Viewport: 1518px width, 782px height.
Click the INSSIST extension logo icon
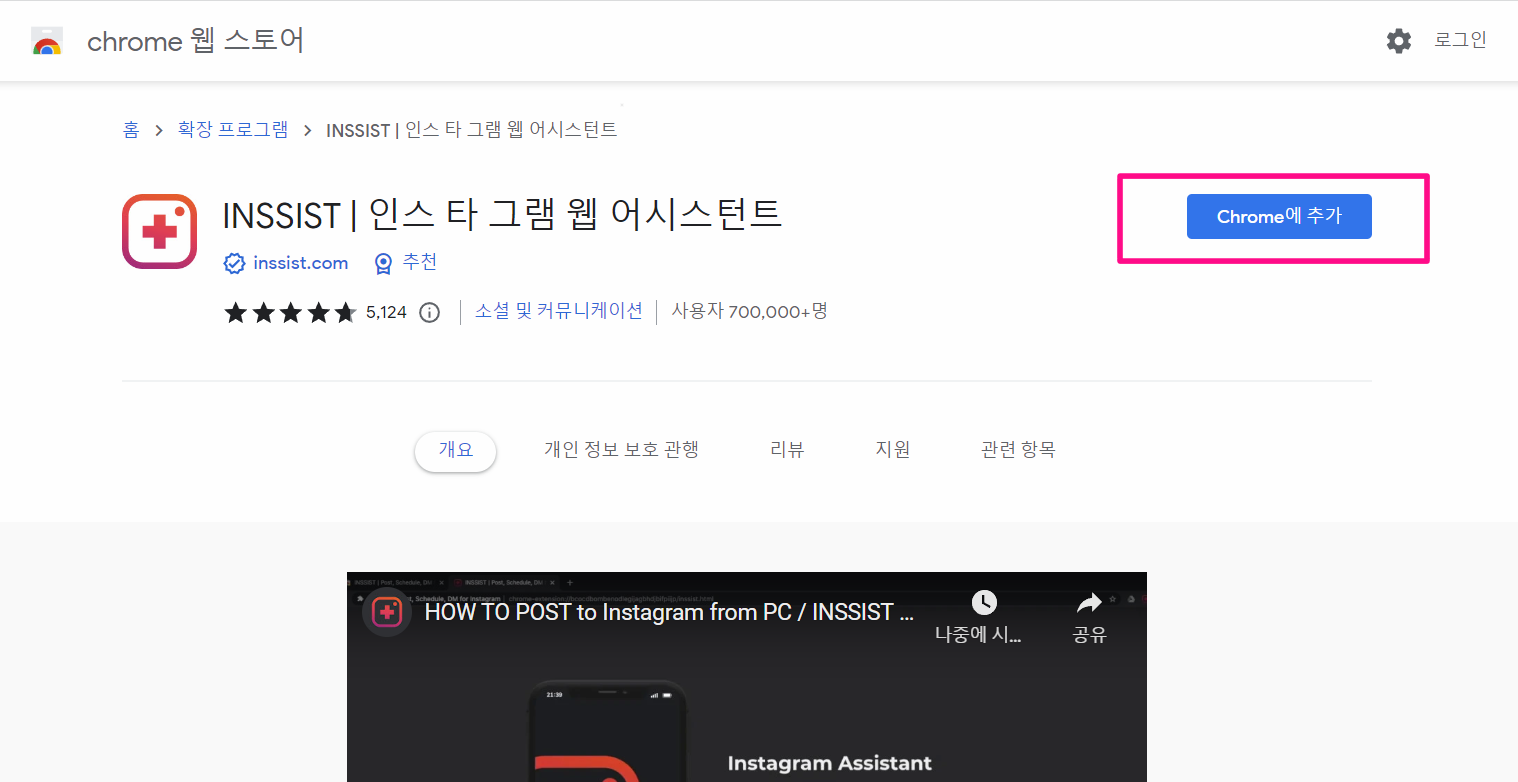[x=159, y=231]
